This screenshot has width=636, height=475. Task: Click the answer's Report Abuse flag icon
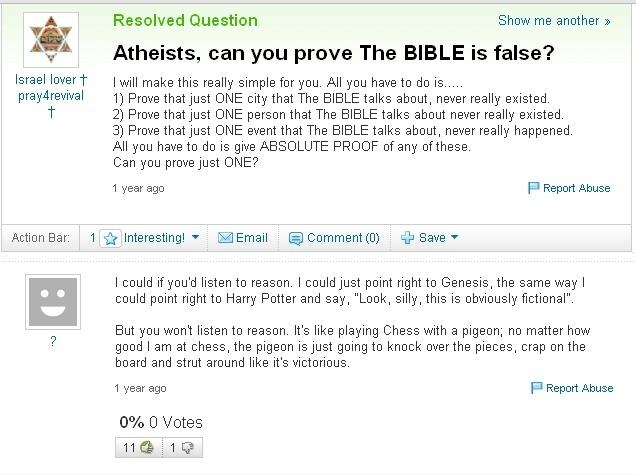point(537,388)
